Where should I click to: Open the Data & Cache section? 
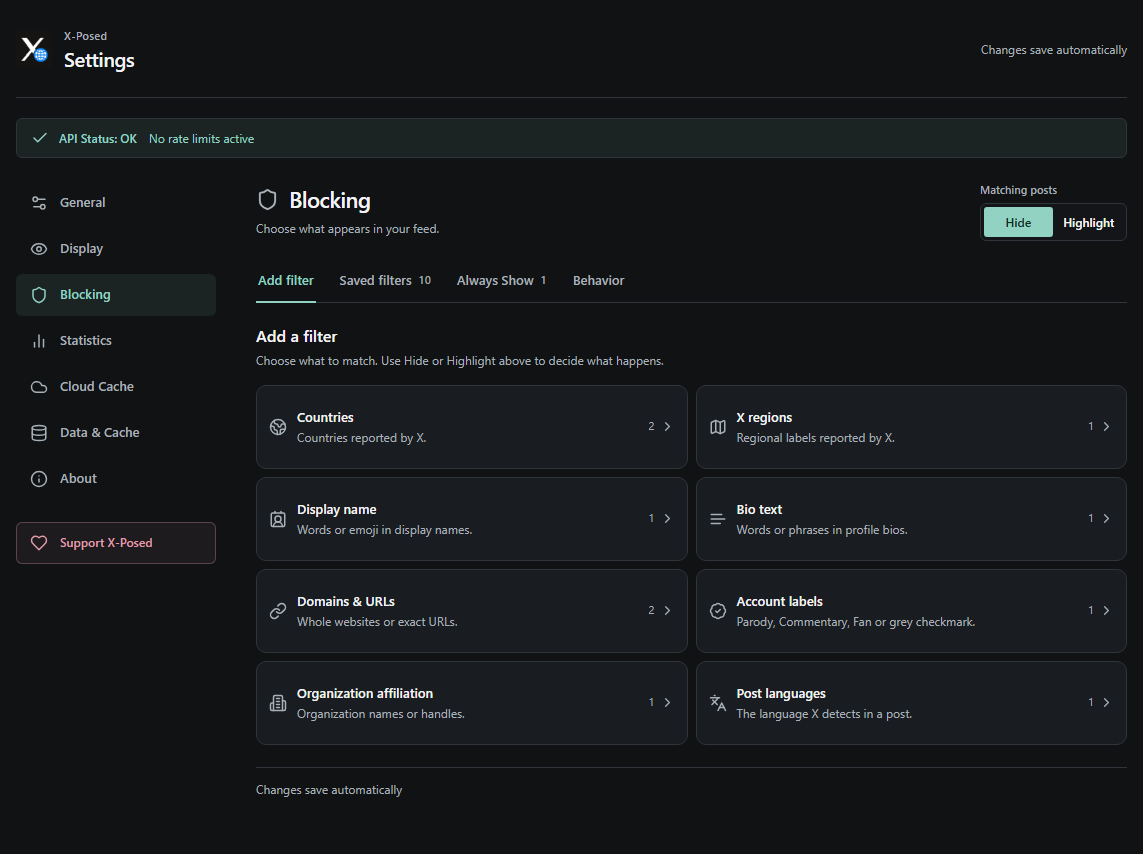click(x=116, y=432)
